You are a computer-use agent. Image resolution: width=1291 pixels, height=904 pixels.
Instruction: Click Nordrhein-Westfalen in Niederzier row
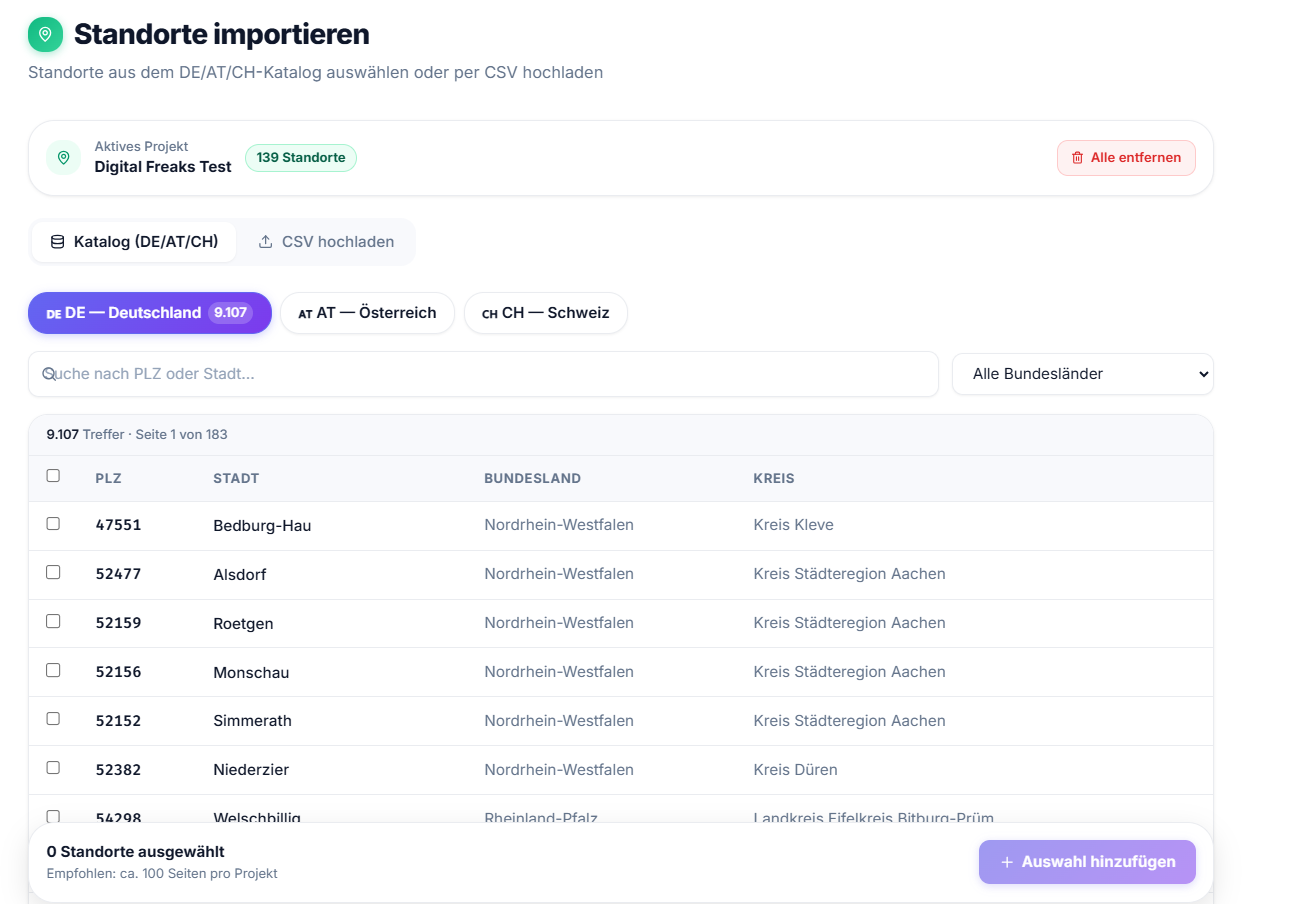tap(559, 770)
